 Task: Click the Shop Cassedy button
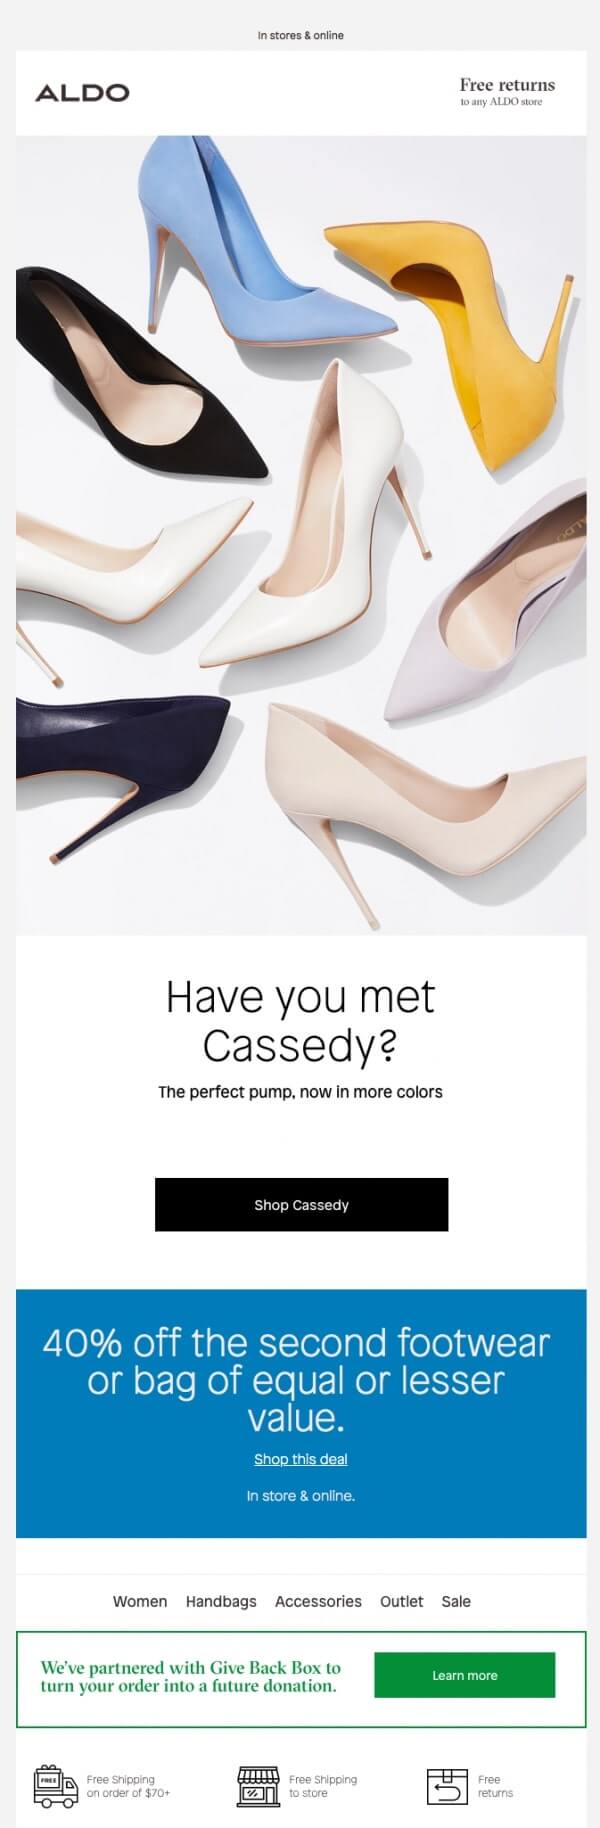301,1204
